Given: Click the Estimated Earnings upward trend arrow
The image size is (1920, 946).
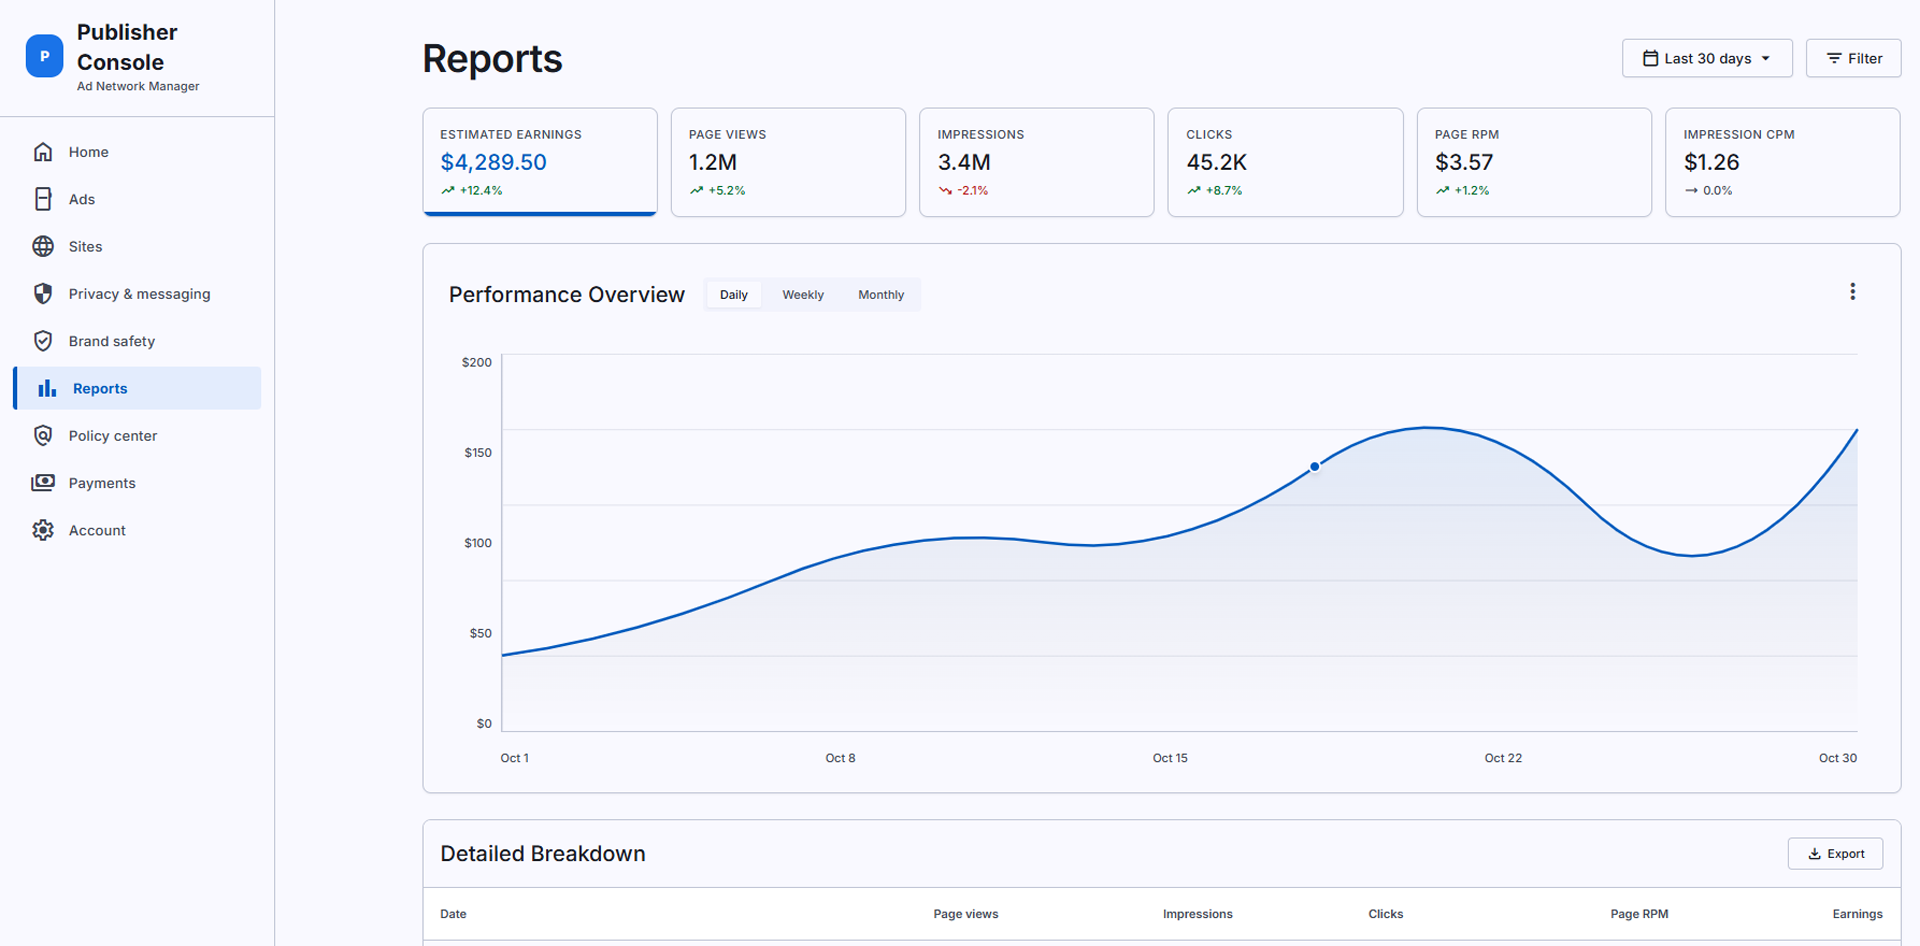Looking at the screenshot, I should click(447, 190).
